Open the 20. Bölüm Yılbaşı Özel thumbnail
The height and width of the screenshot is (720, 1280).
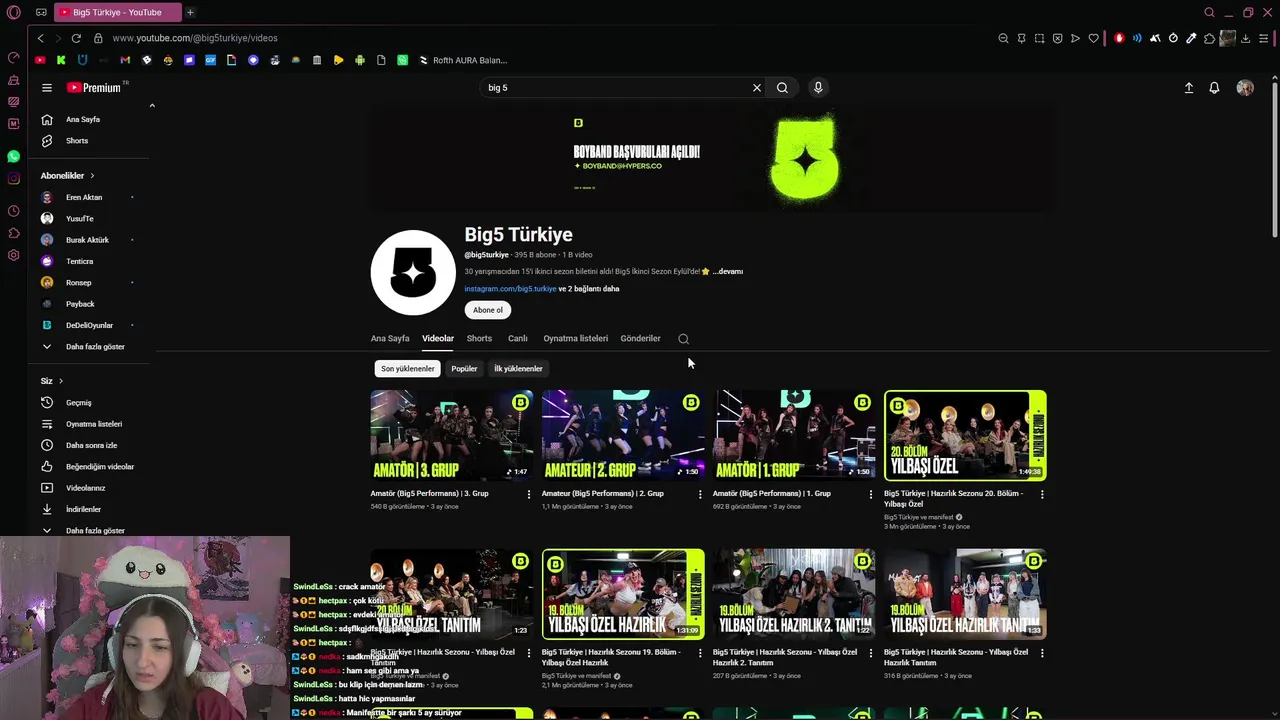(965, 435)
